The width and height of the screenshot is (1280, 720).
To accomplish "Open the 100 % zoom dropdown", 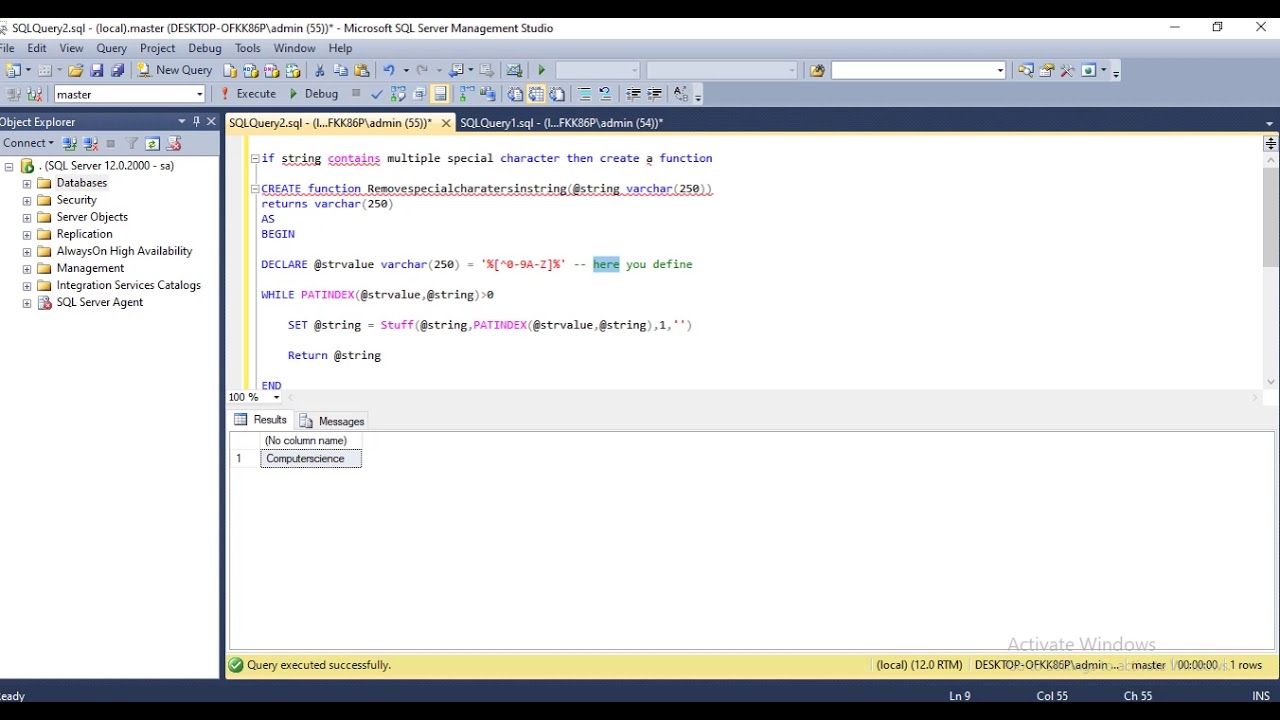I will tap(276, 398).
